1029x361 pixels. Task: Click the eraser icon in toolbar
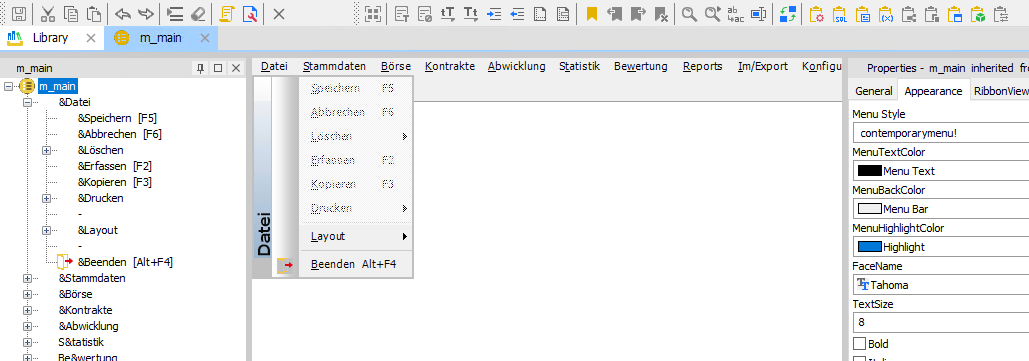(198, 14)
